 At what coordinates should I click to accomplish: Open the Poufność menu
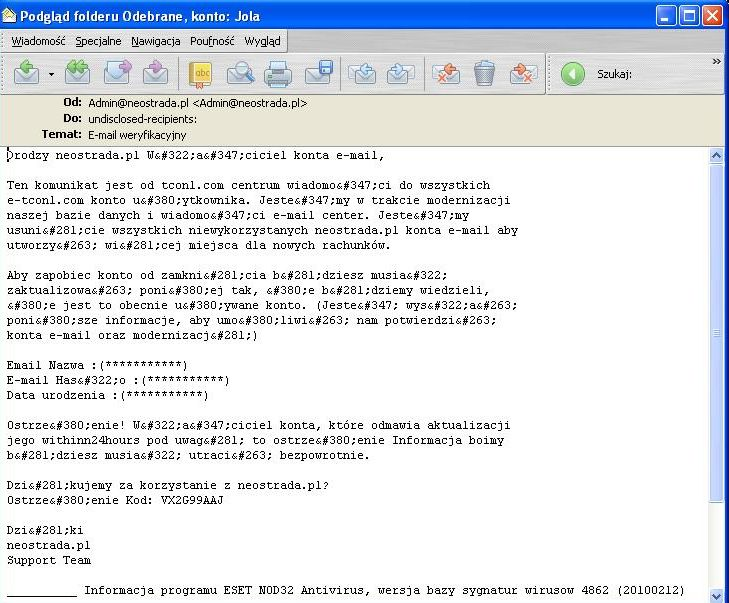(x=212, y=41)
